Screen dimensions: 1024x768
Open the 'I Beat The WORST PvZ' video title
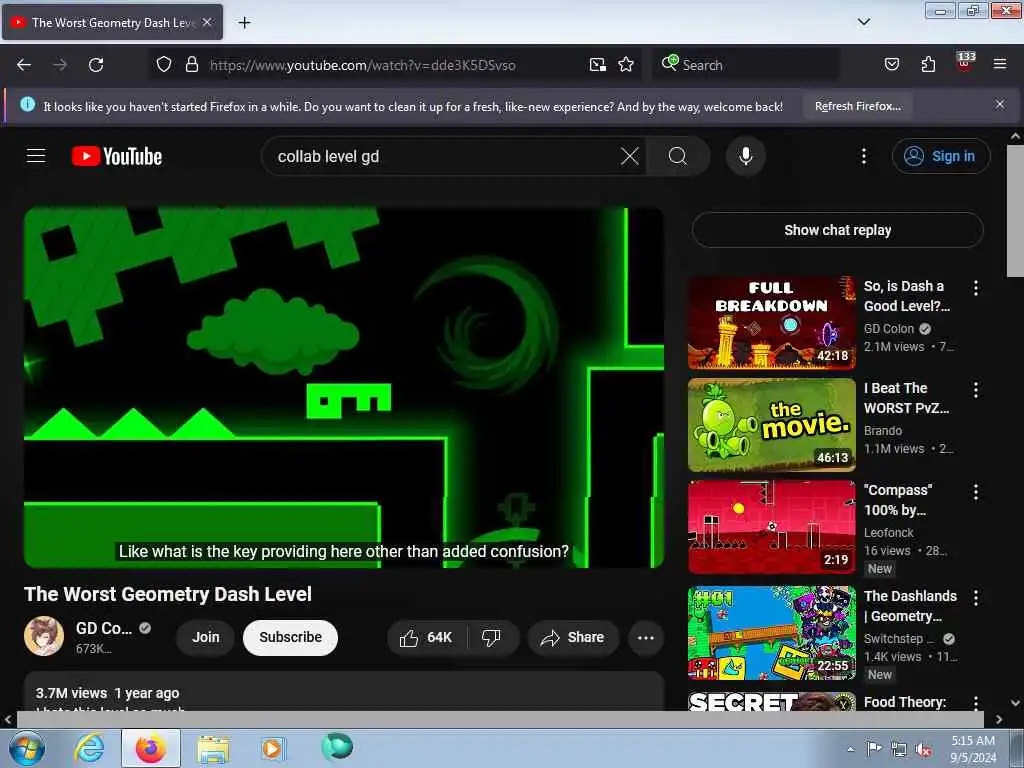point(906,398)
